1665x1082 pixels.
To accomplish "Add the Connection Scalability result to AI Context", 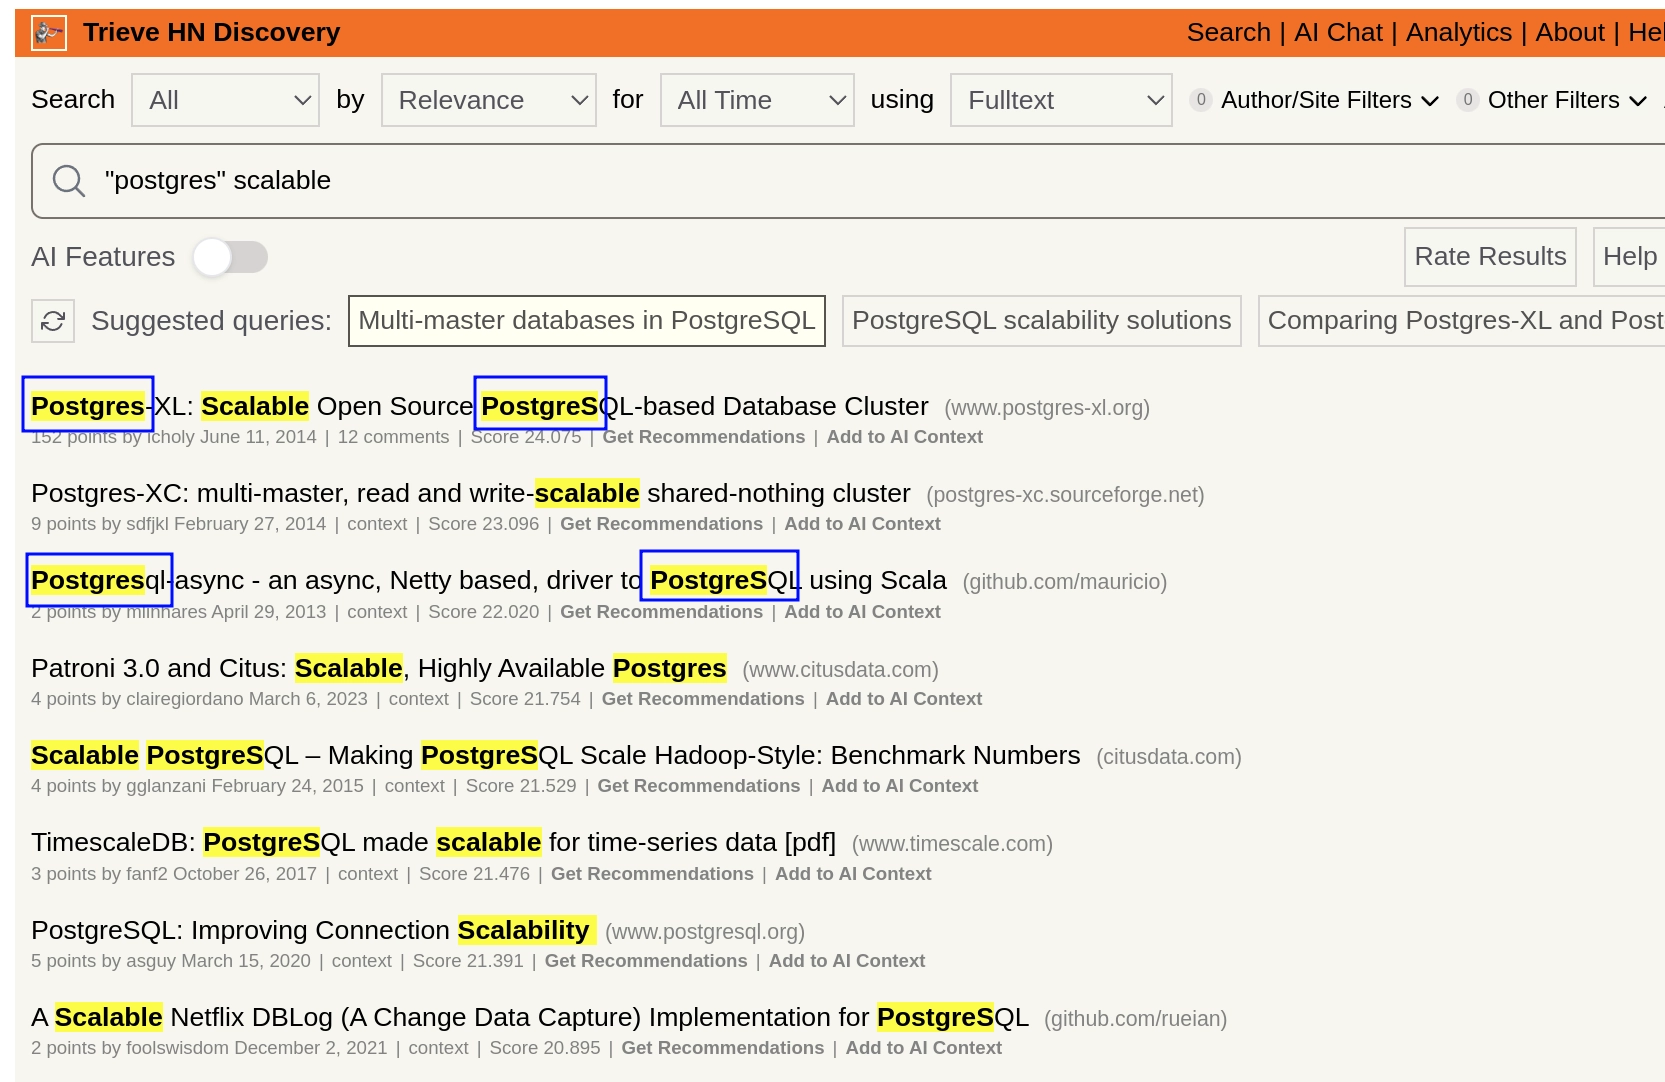I will click(847, 961).
